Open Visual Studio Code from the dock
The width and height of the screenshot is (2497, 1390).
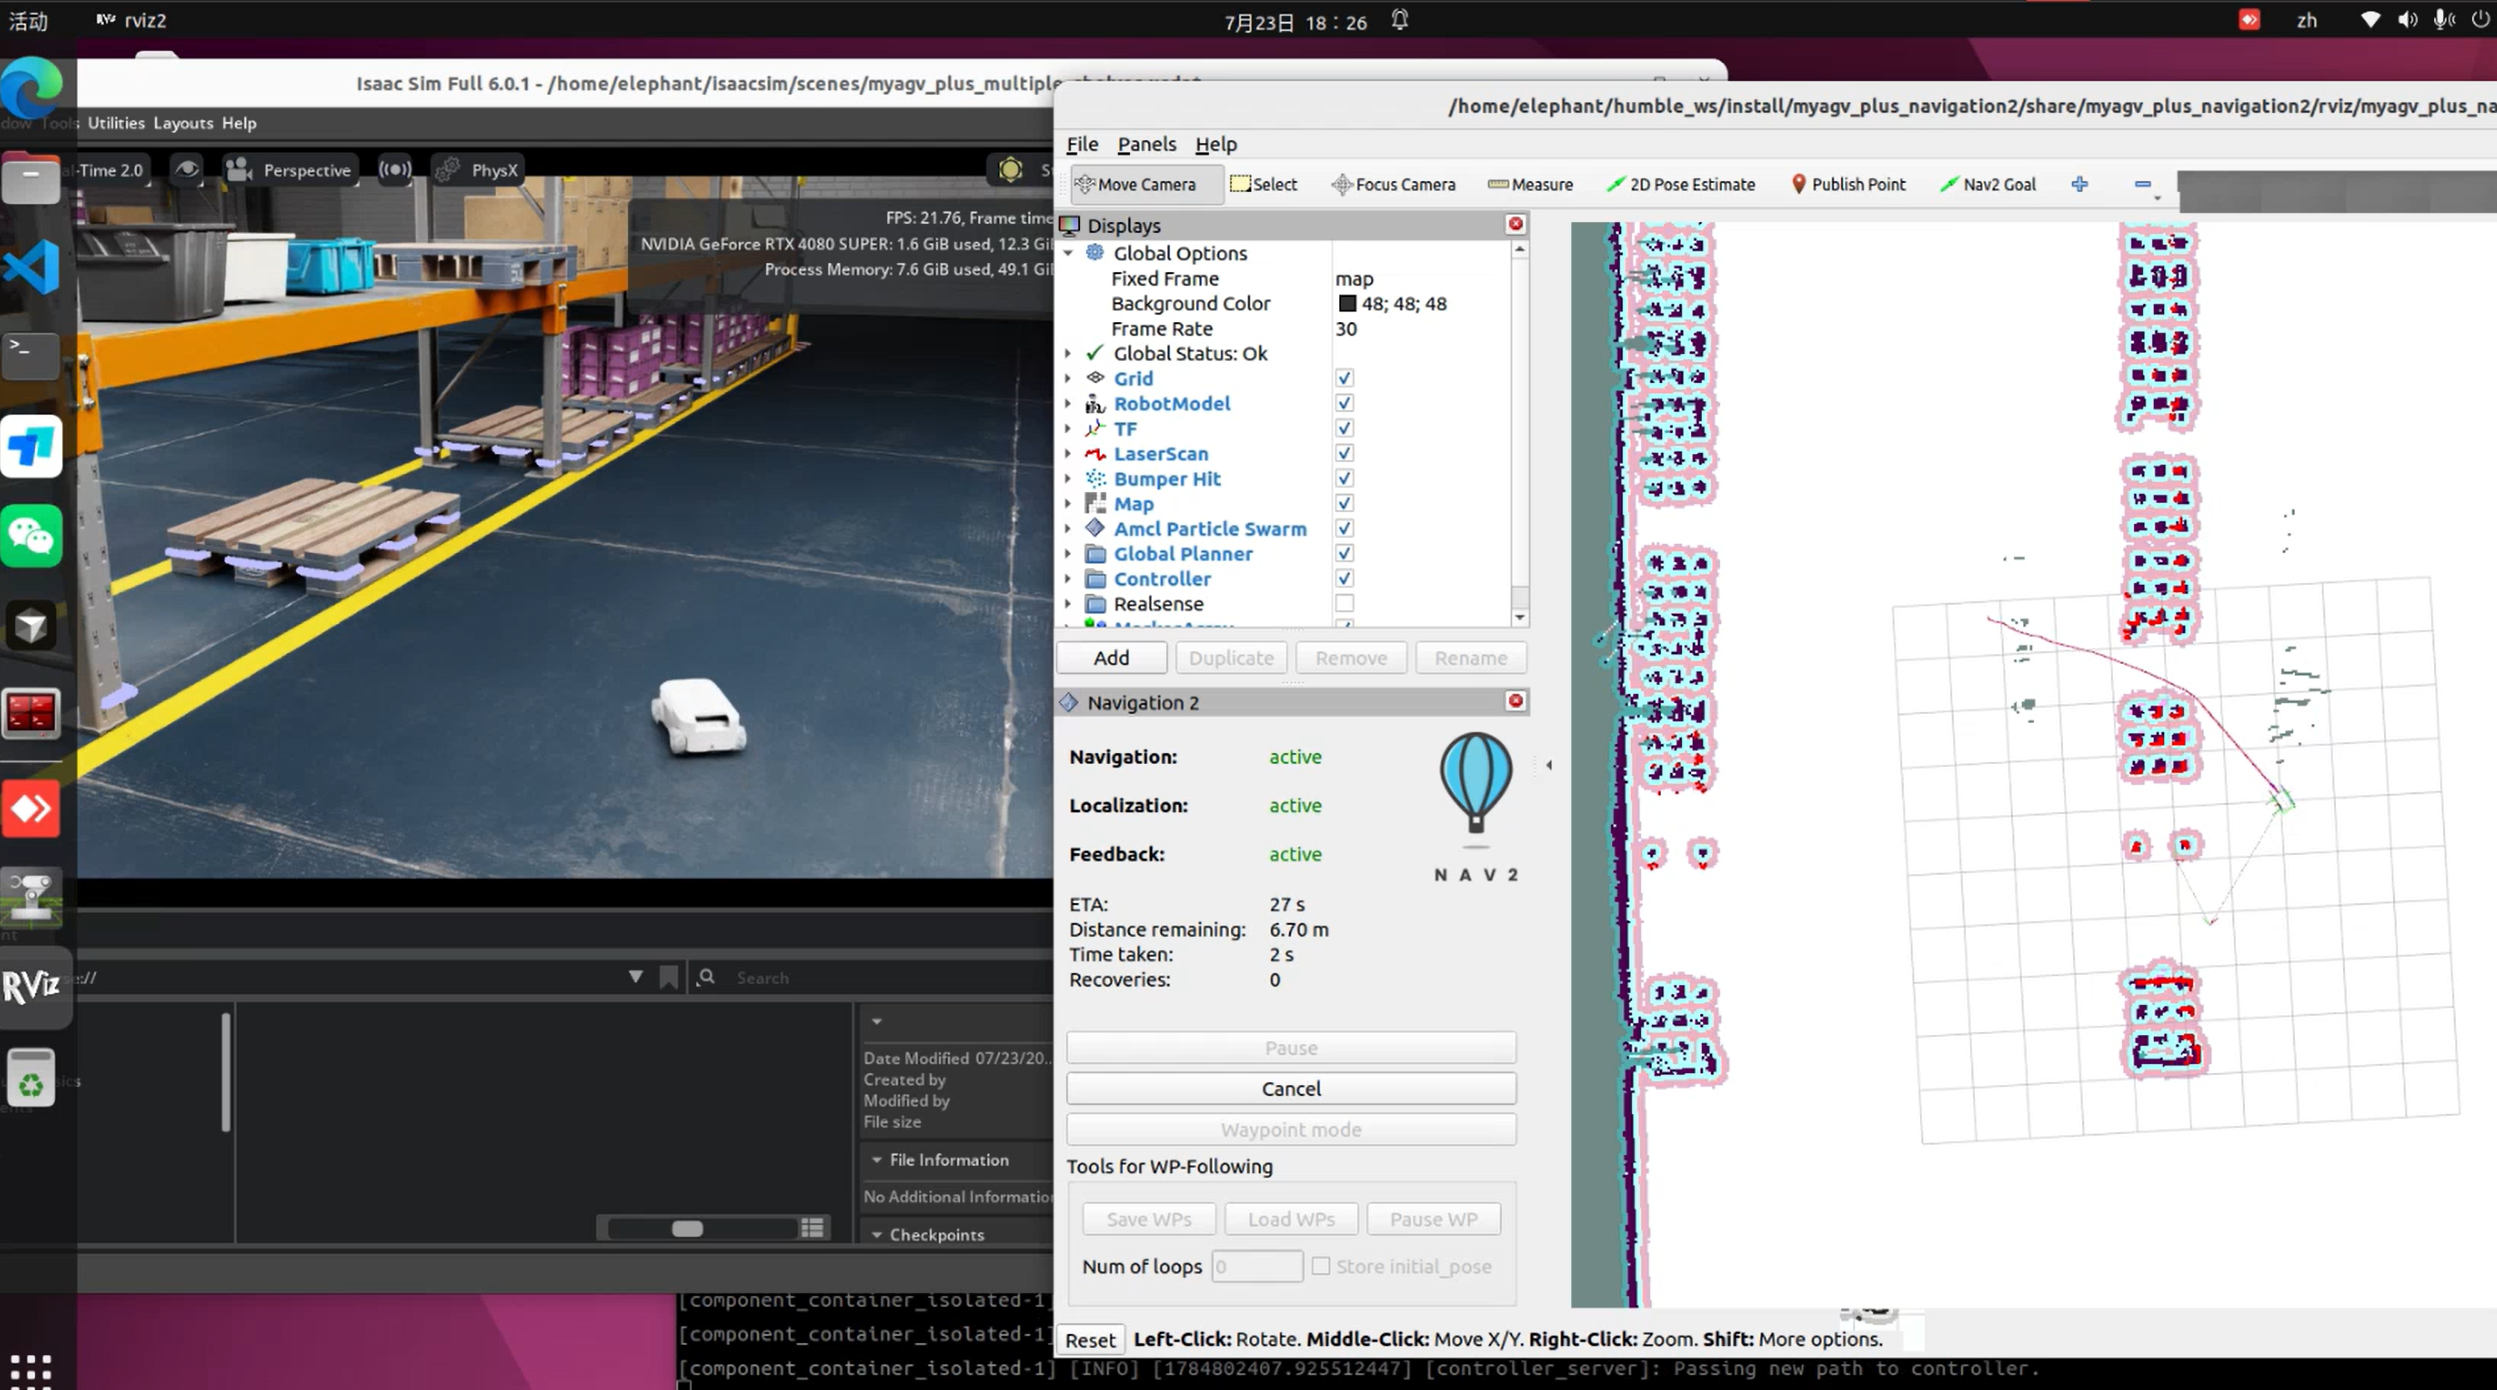31,267
